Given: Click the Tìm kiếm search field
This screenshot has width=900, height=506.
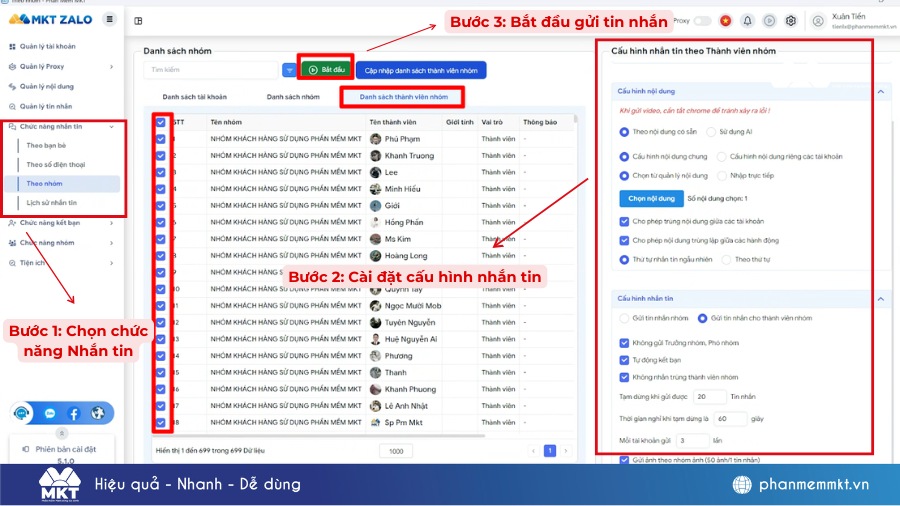Looking at the screenshot, I should coord(211,70).
